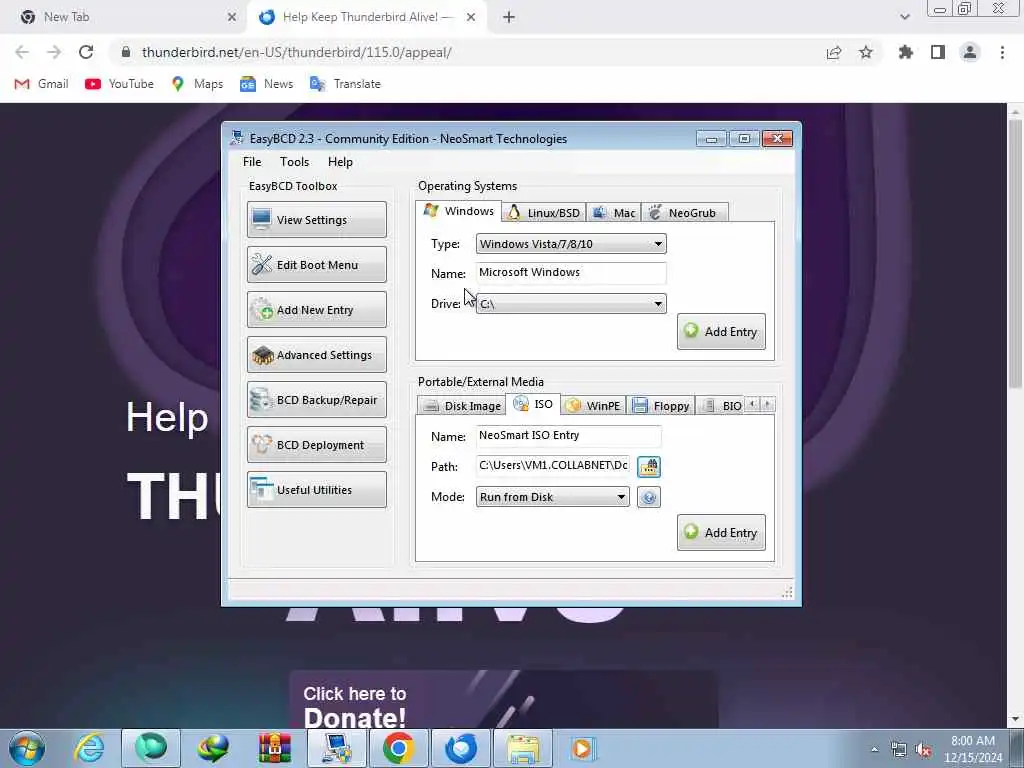1024x768 pixels.
Task: Select the ISO media tab
Action: click(534, 404)
